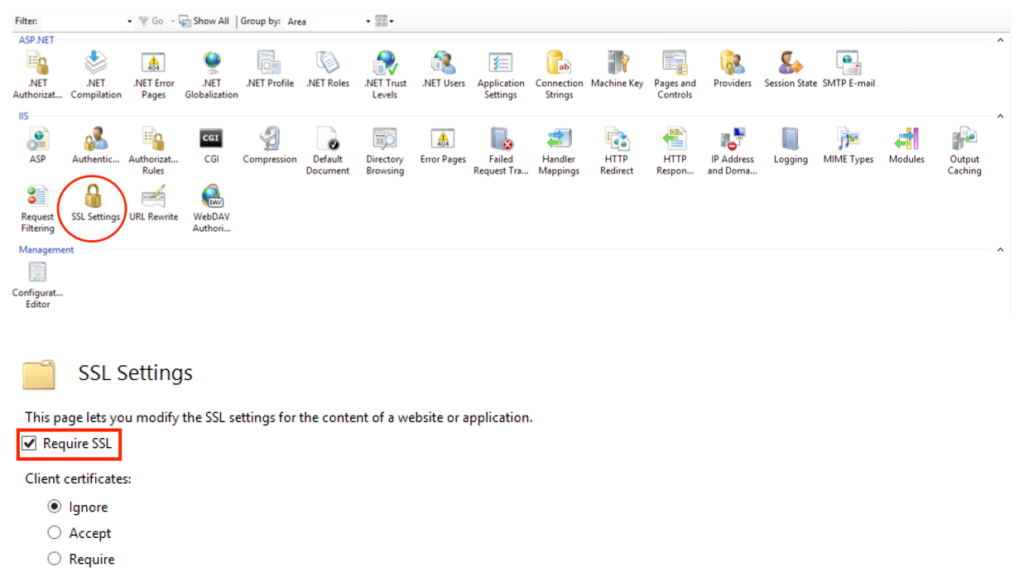The height and width of the screenshot is (577, 1024).
Task: Open Configuration Editor feature
Action: 37,285
